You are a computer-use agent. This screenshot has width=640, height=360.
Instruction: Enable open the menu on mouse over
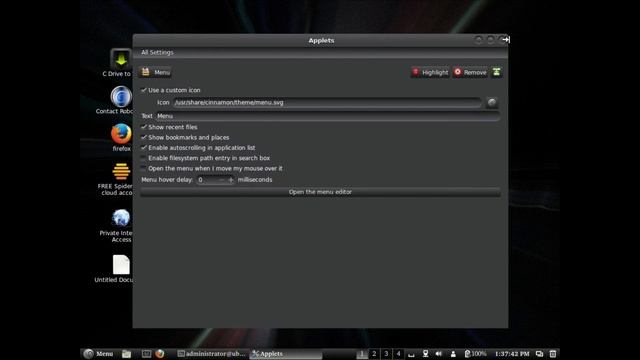[x=143, y=168]
